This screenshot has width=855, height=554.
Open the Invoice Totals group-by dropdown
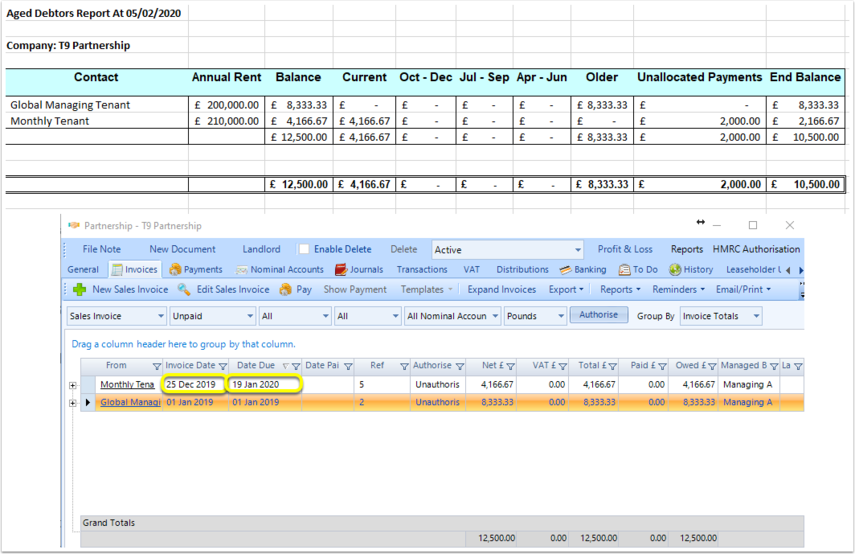pyautogui.click(x=721, y=316)
